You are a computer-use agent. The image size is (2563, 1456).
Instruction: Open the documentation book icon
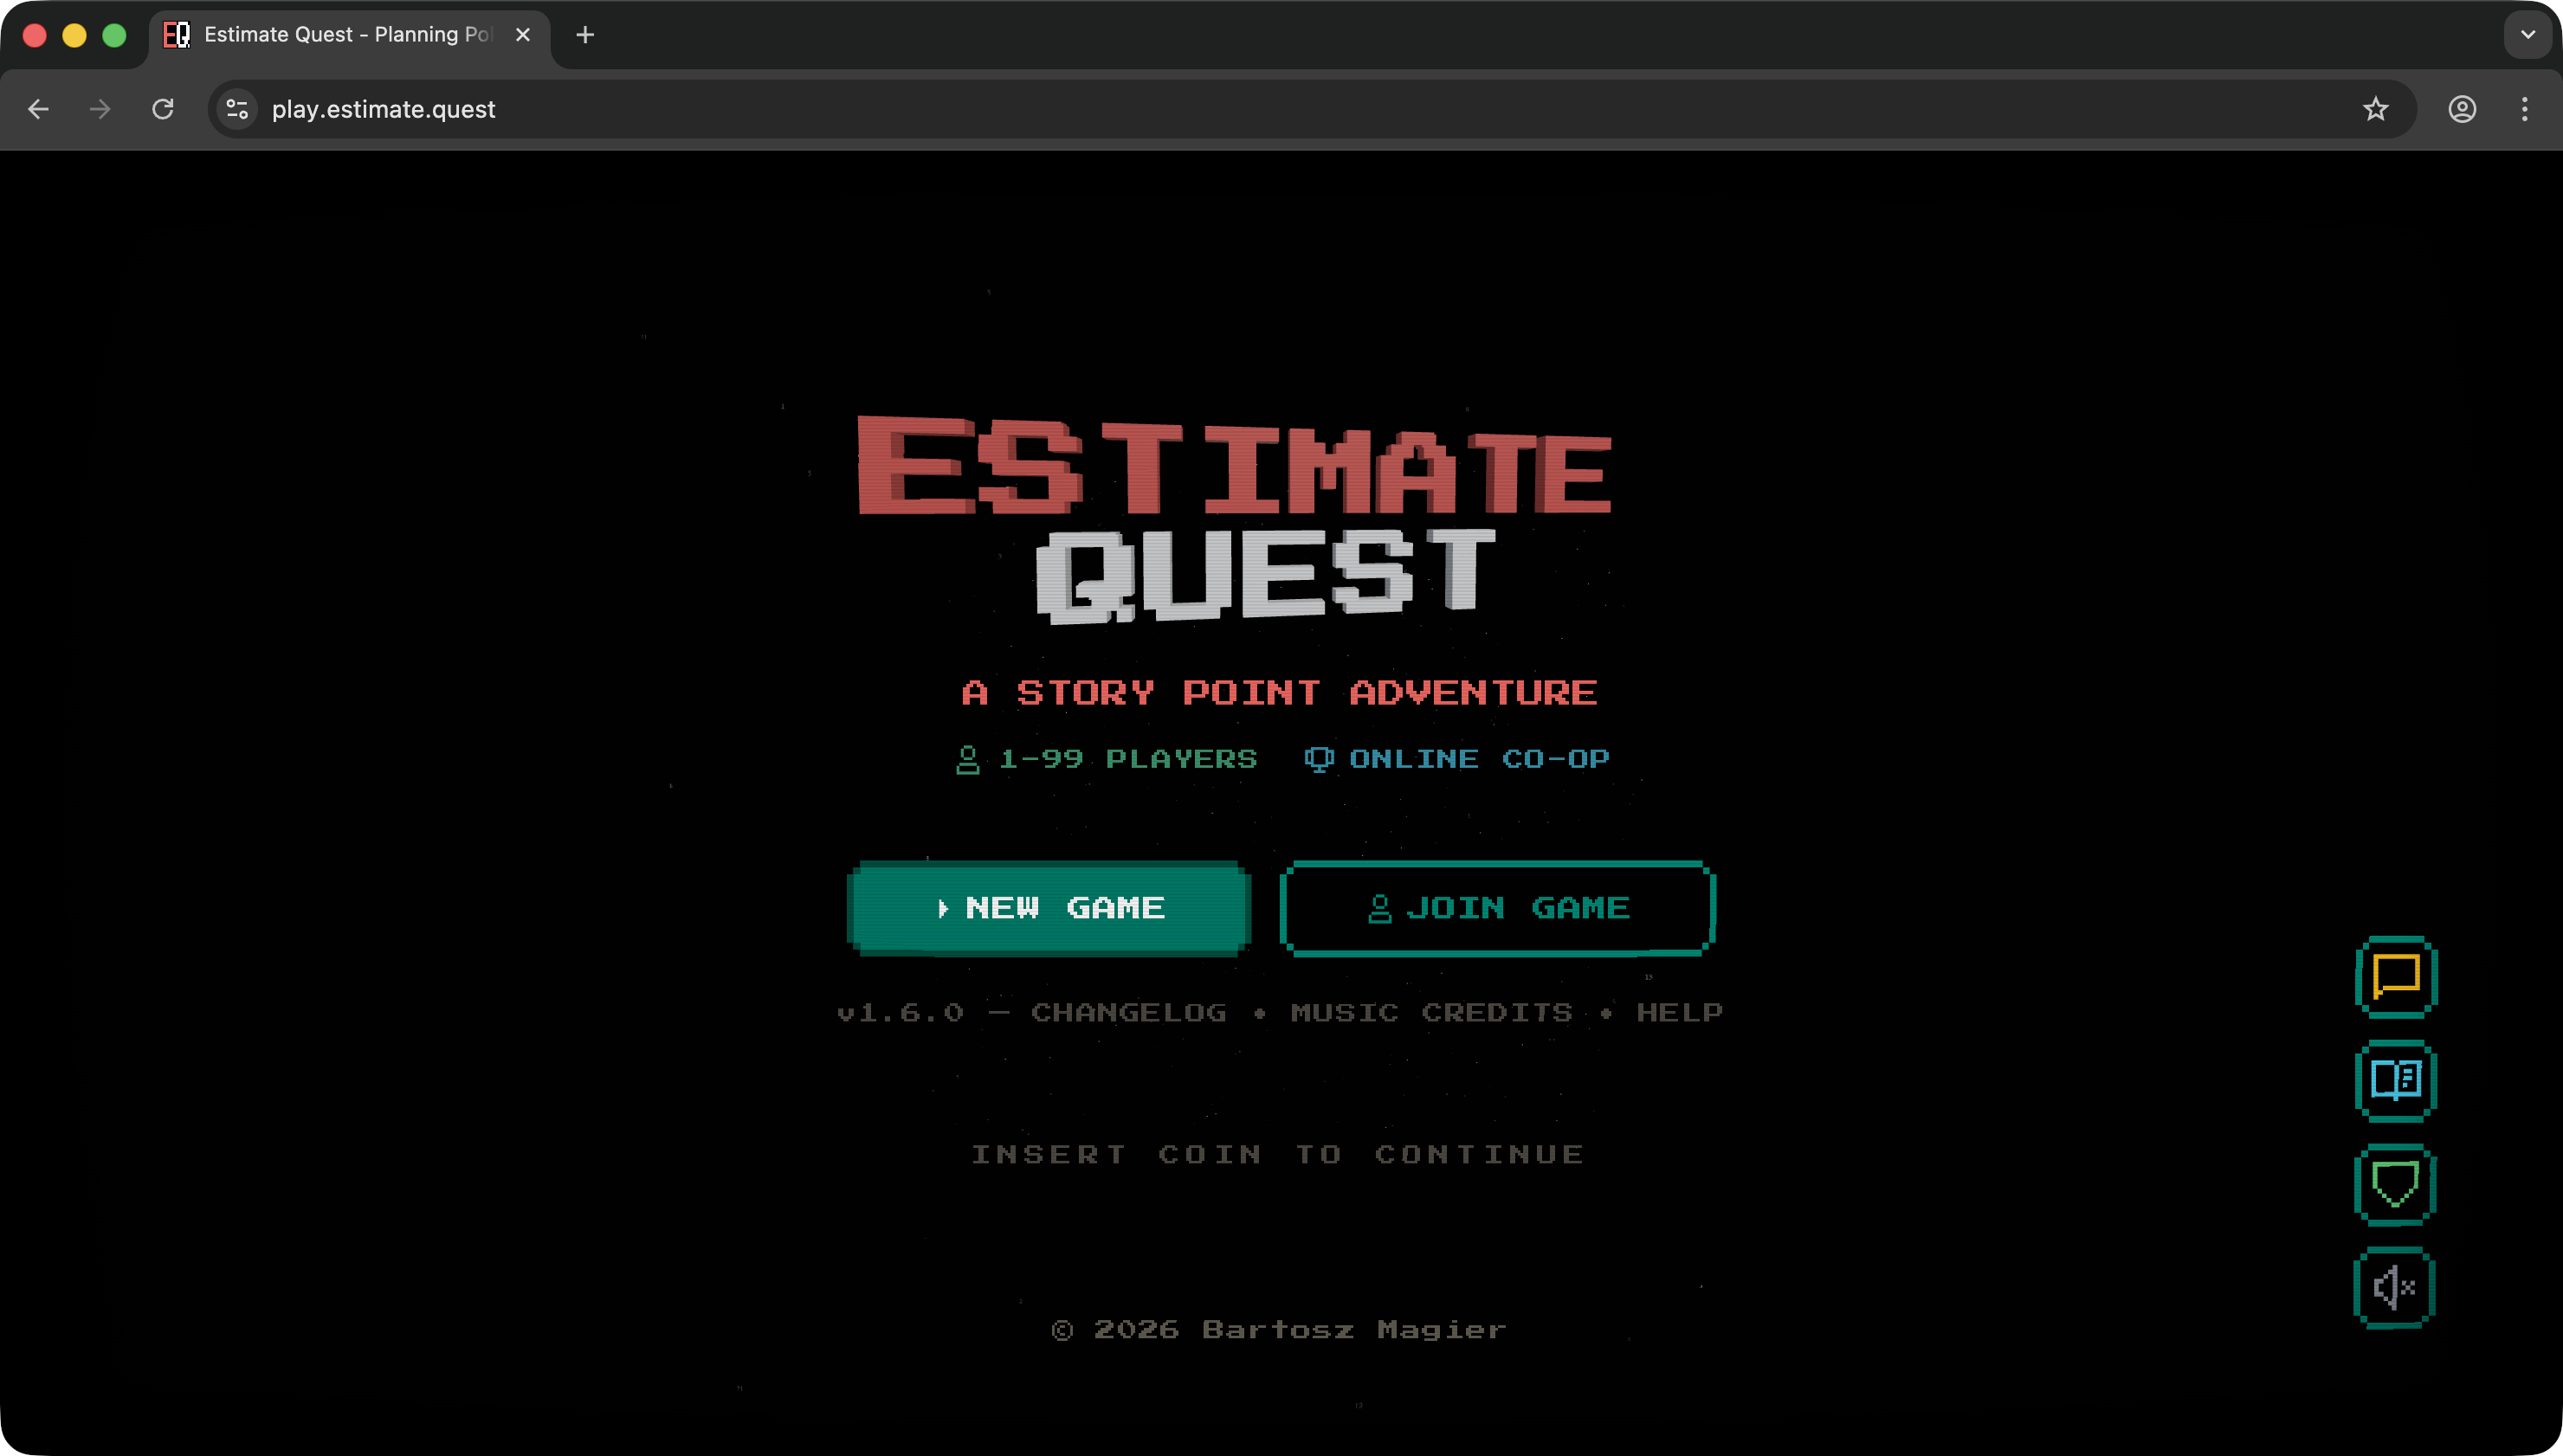(2394, 1081)
